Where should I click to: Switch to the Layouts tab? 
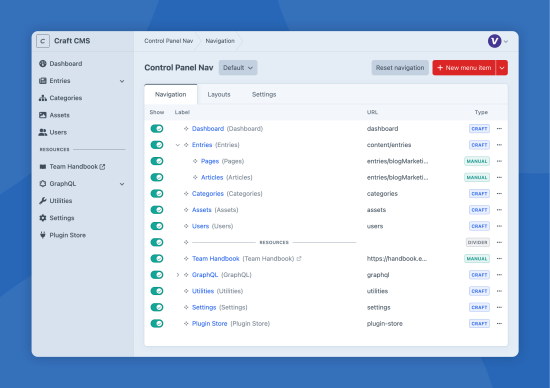219,94
